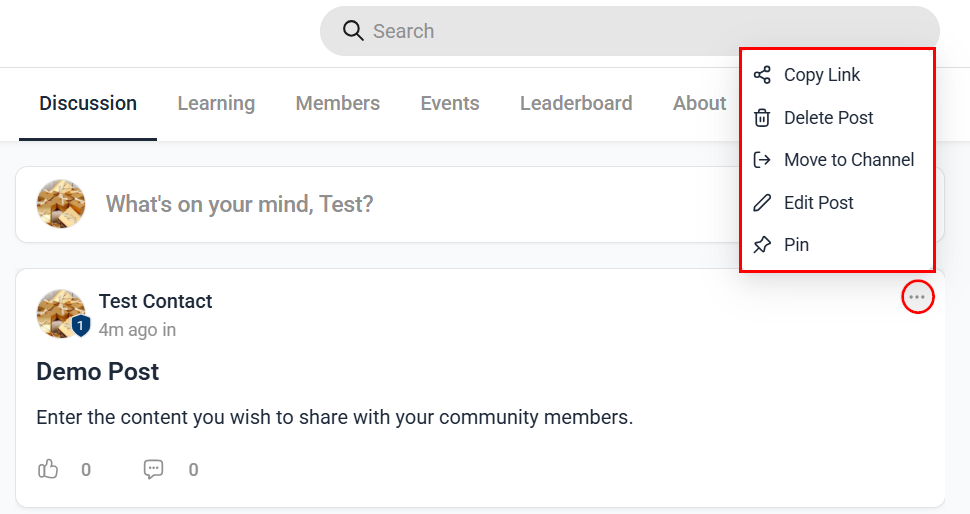This screenshot has width=970, height=514.
Task: Click the Edit Post pencil icon
Action: [762, 203]
